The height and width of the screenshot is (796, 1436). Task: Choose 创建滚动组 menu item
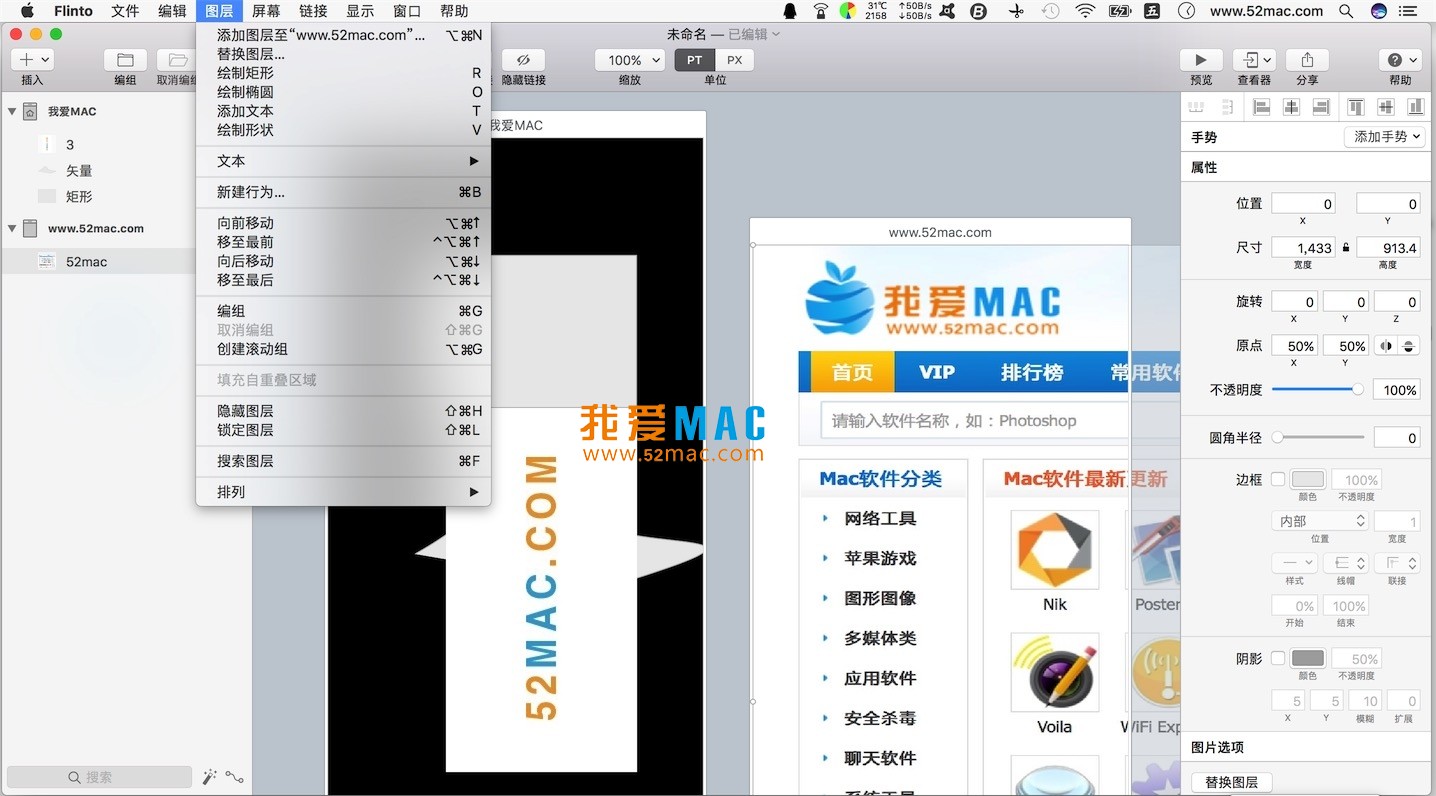tap(344, 349)
